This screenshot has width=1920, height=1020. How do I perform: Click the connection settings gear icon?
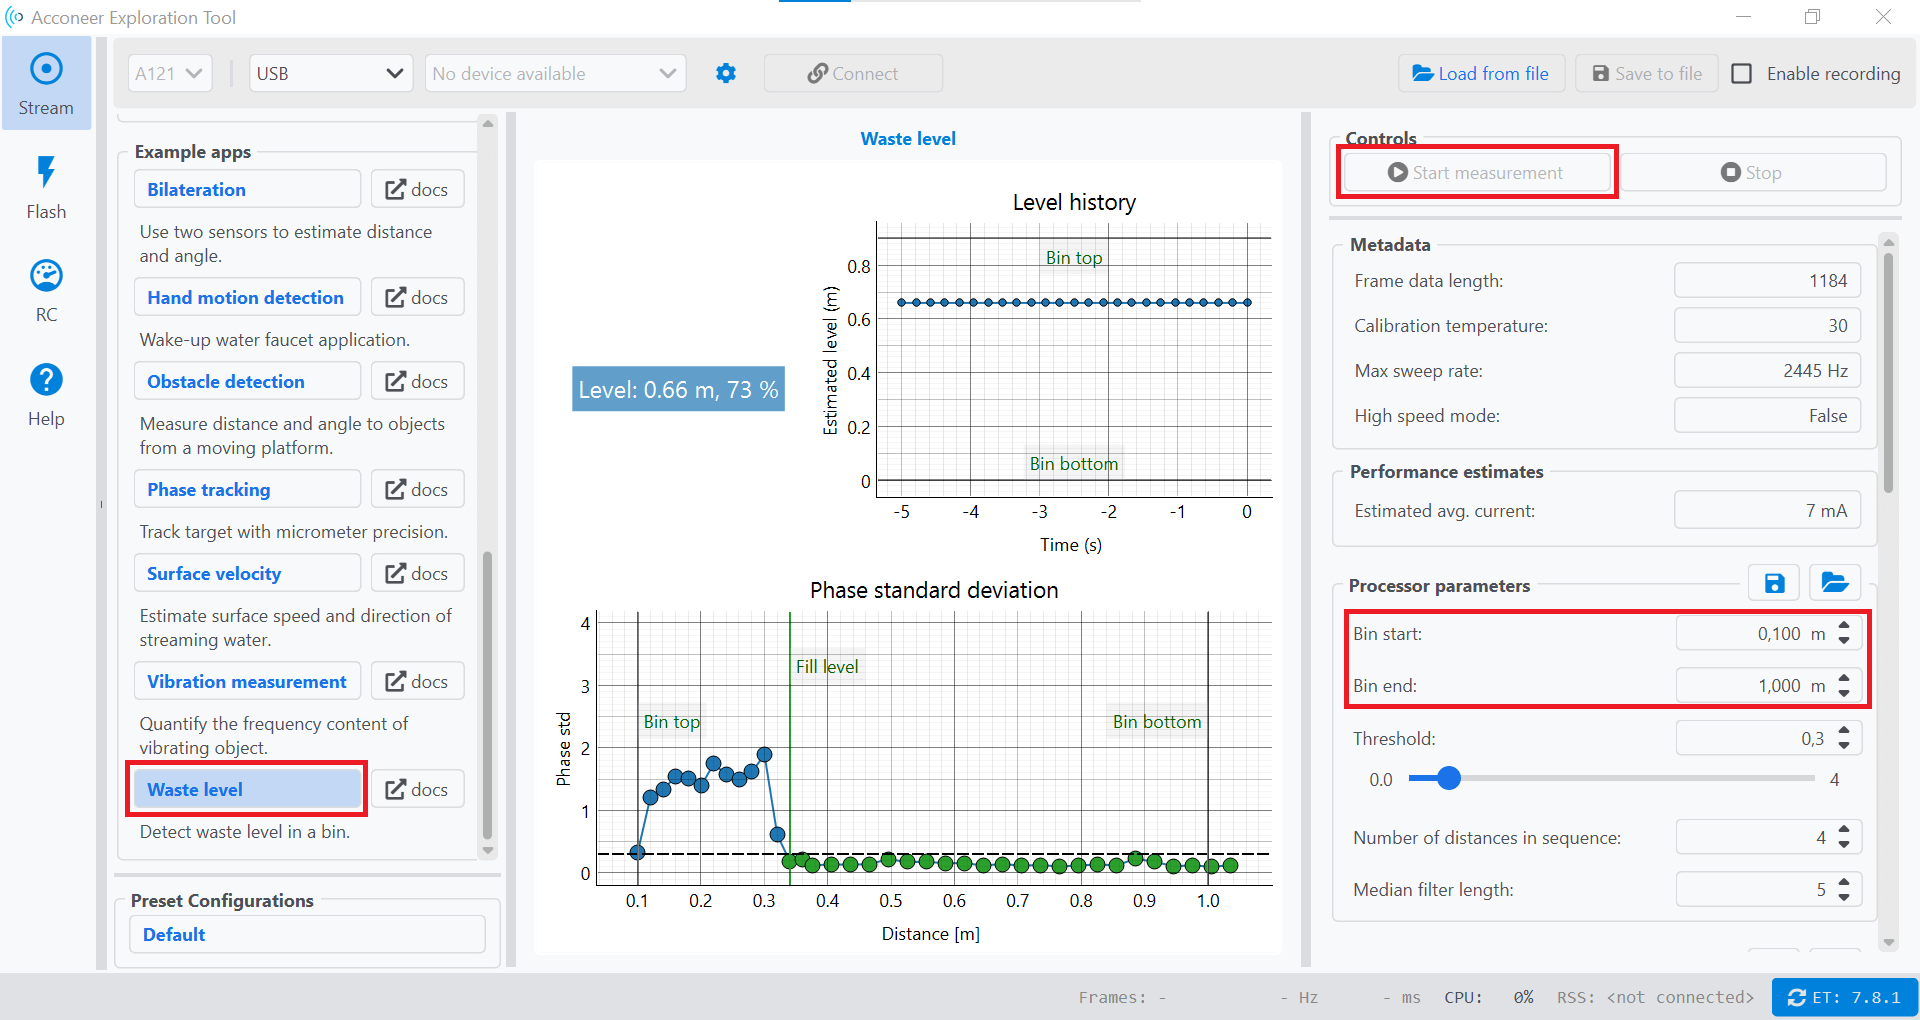pos(726,73)
